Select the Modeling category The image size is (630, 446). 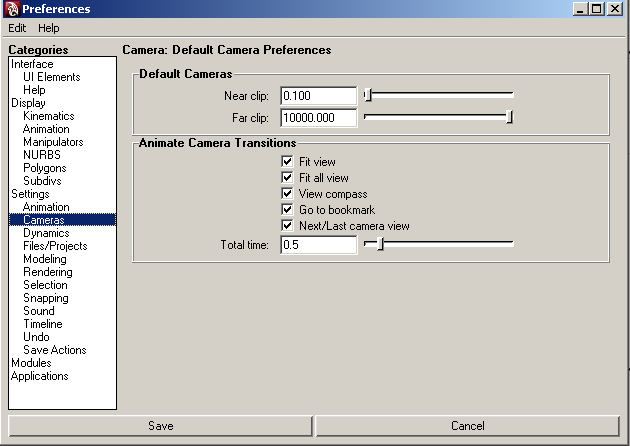[45, 259]
